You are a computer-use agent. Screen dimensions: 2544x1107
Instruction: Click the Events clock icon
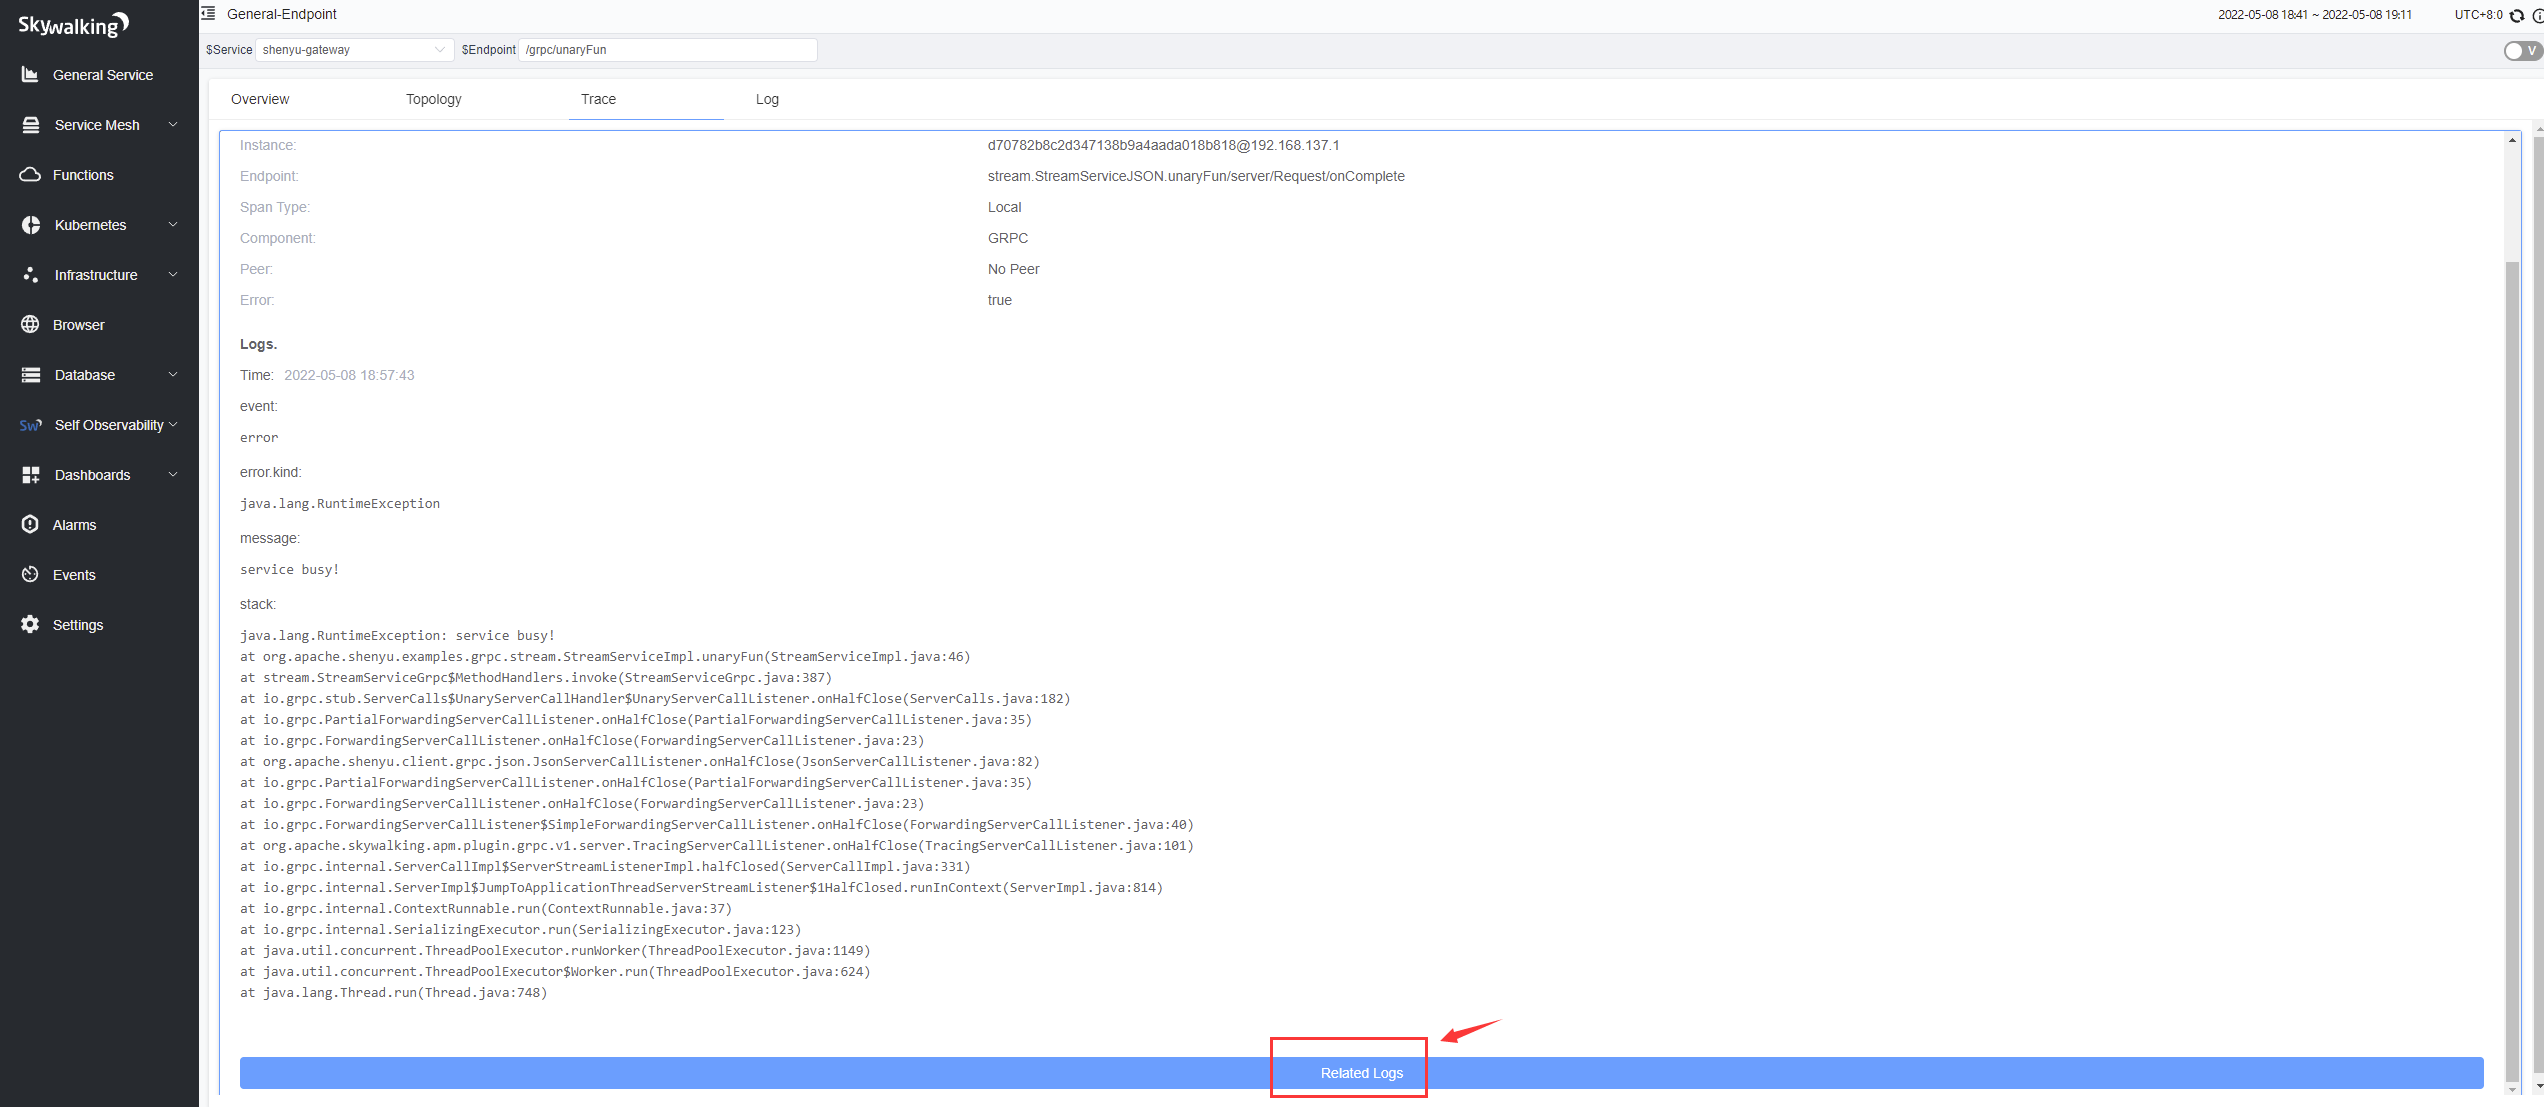tap(30, 575)
